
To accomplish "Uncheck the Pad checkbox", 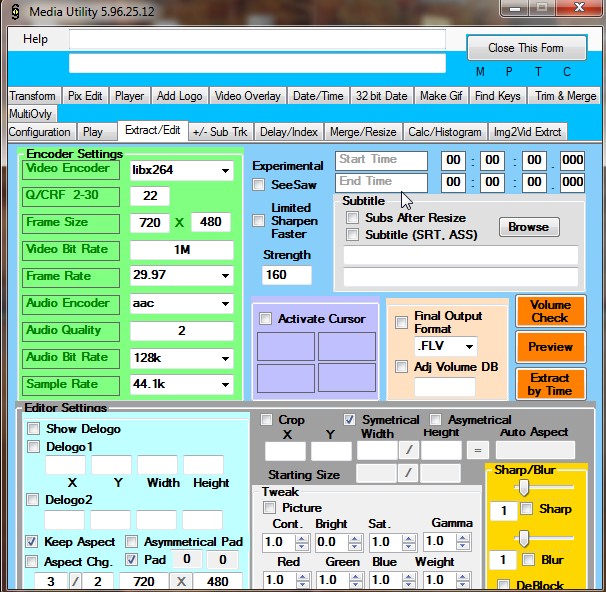I will tap(131, 559).
